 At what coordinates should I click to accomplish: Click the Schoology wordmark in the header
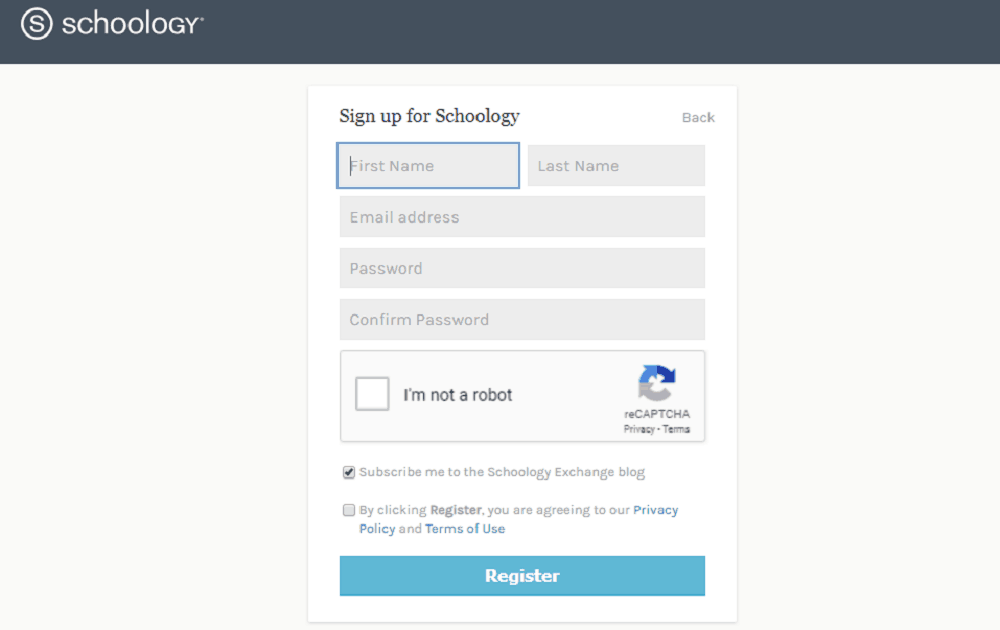[x=132, y=24]
